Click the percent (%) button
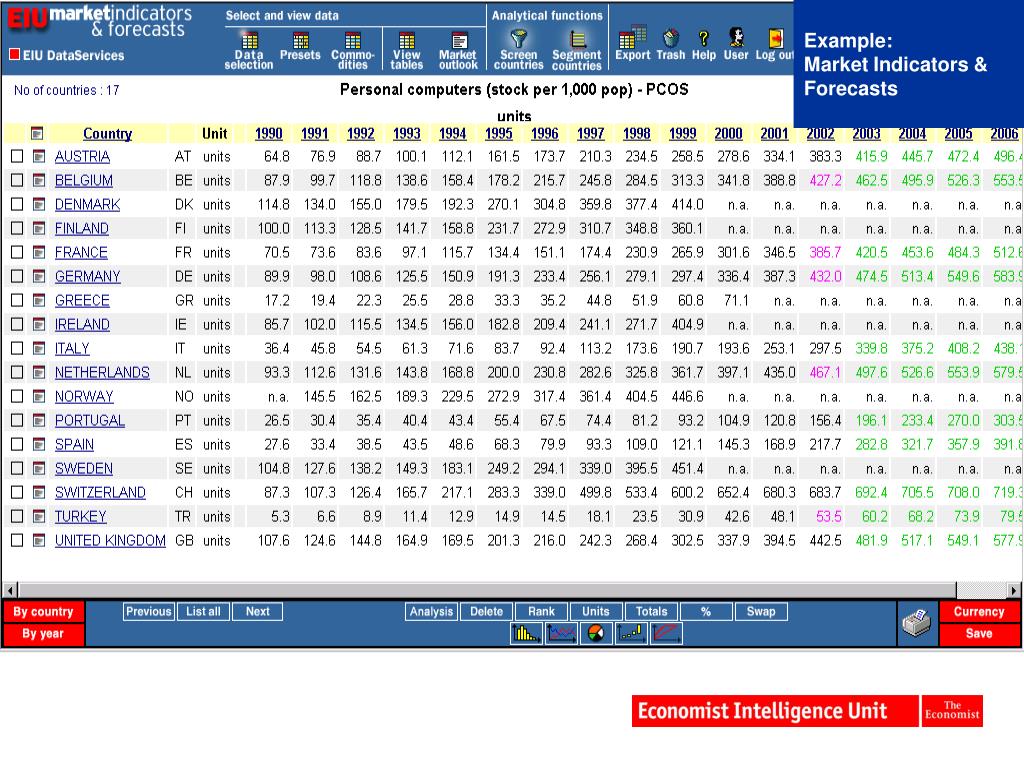The height and width of the screenshot is (768, 1024). coord(706,611)
